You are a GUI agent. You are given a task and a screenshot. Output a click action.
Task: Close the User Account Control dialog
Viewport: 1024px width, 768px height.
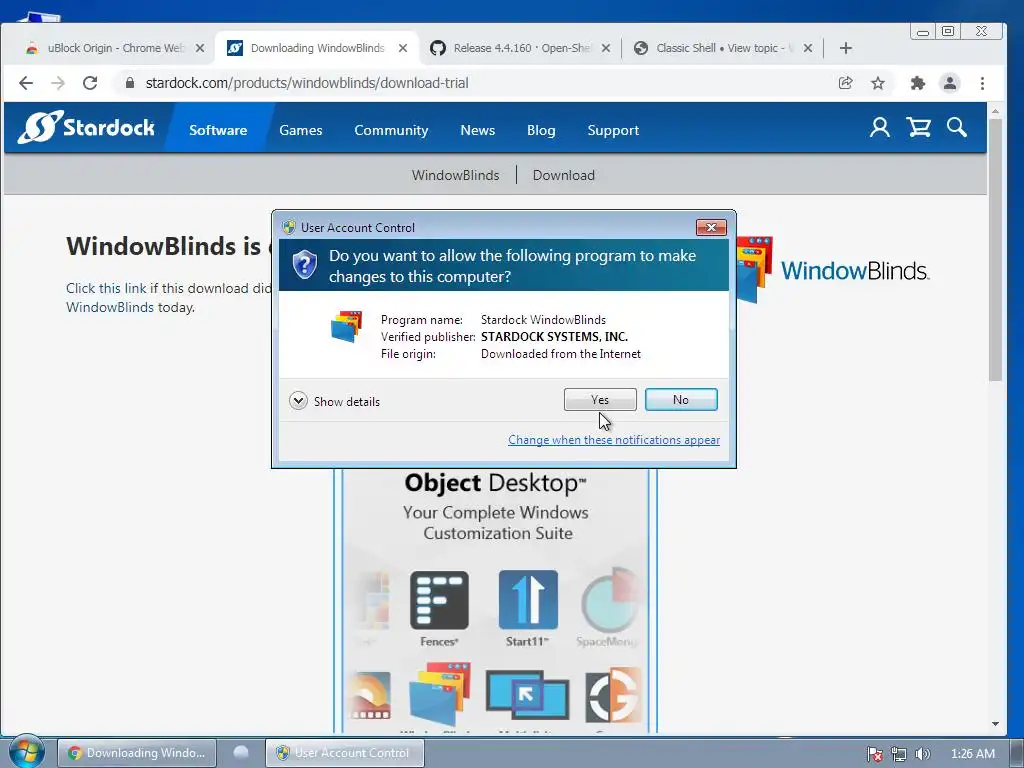[x=711, y=227]
